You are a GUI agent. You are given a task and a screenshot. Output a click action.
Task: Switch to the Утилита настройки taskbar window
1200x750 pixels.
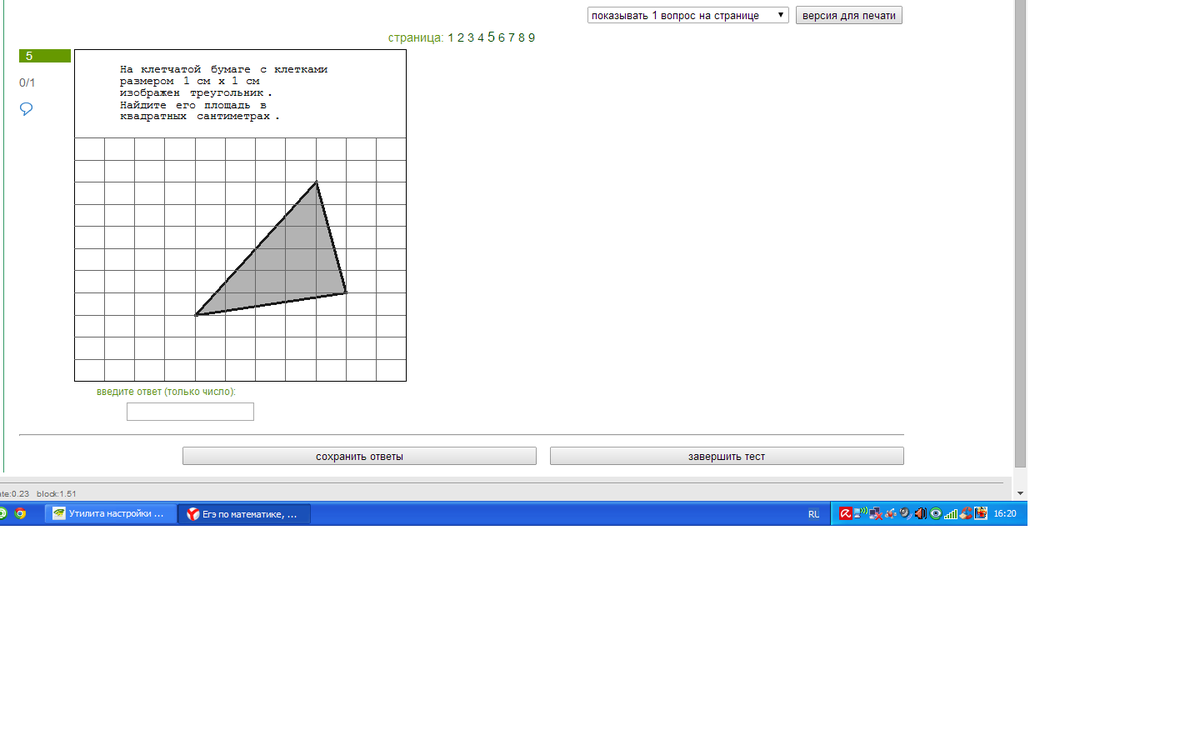pyautogui.click(x=110, y=514)
